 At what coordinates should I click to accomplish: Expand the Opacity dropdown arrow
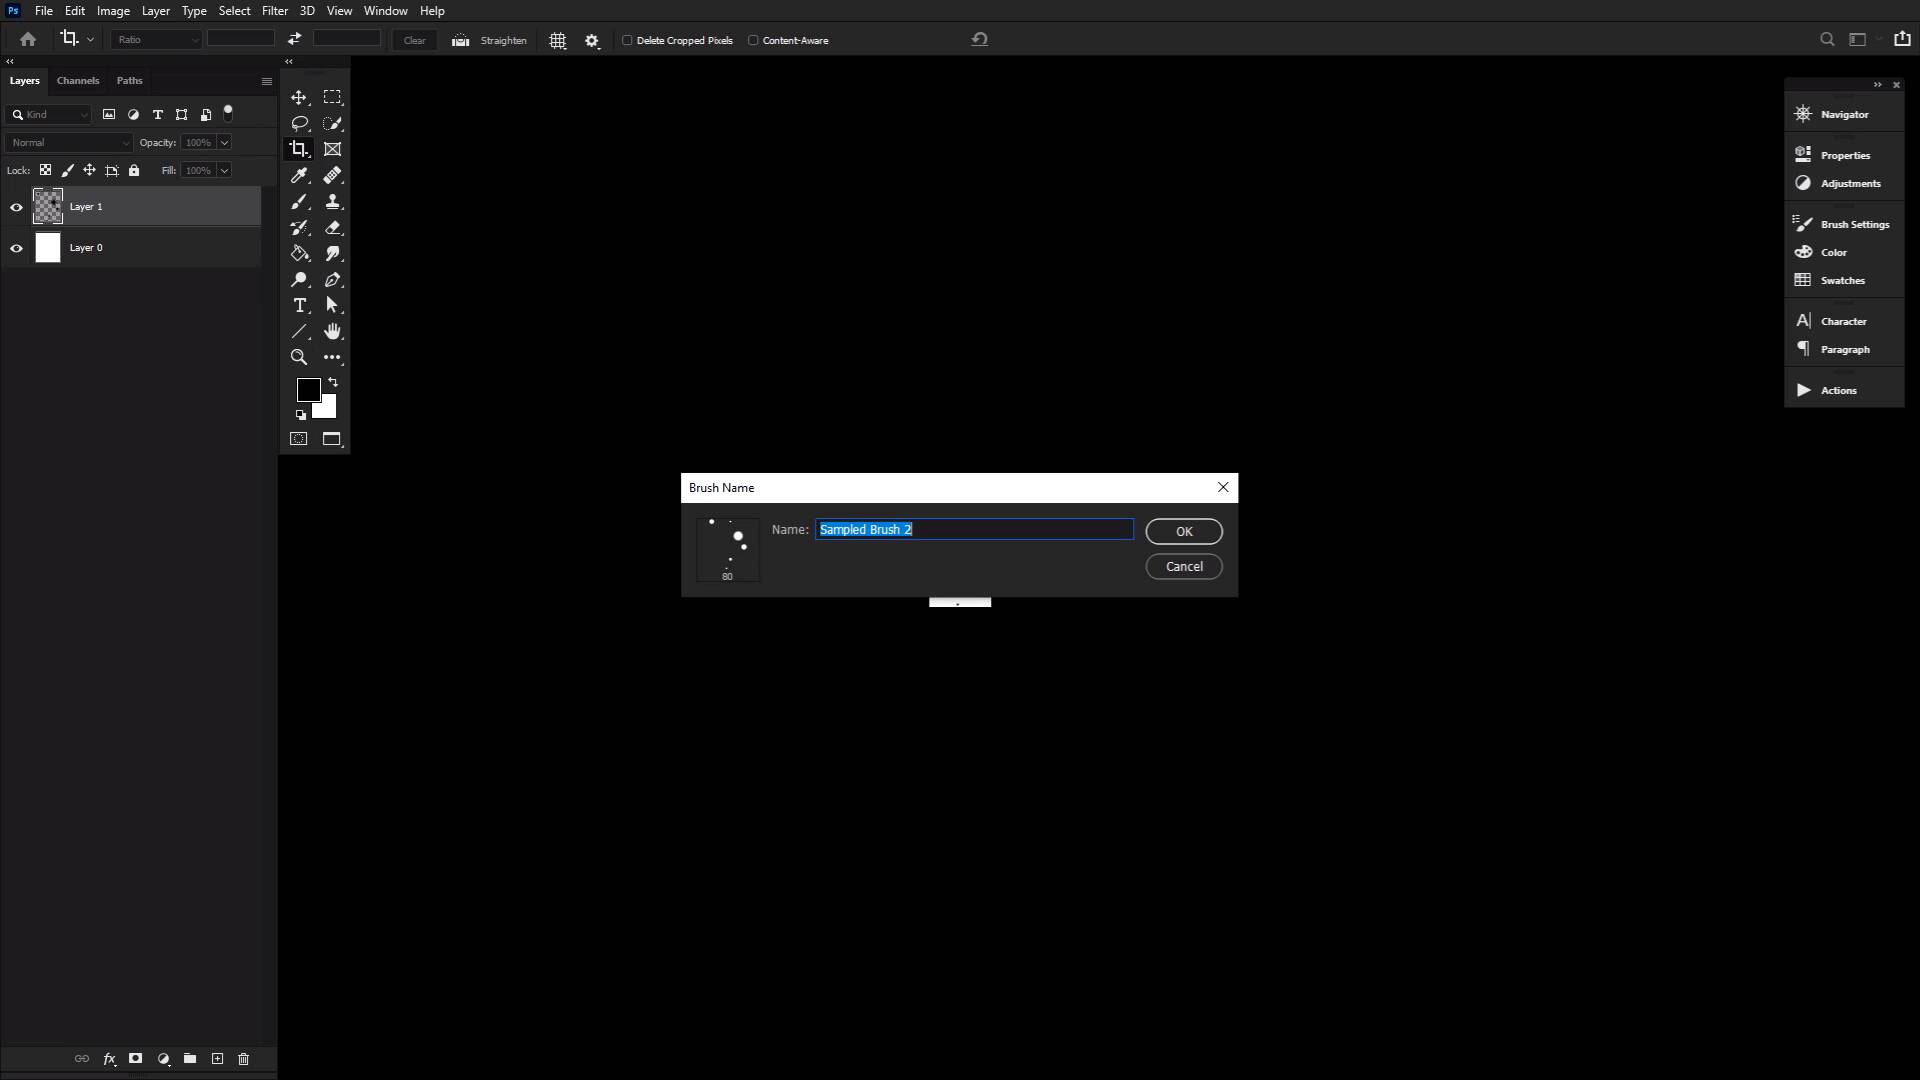coord(224,142)
